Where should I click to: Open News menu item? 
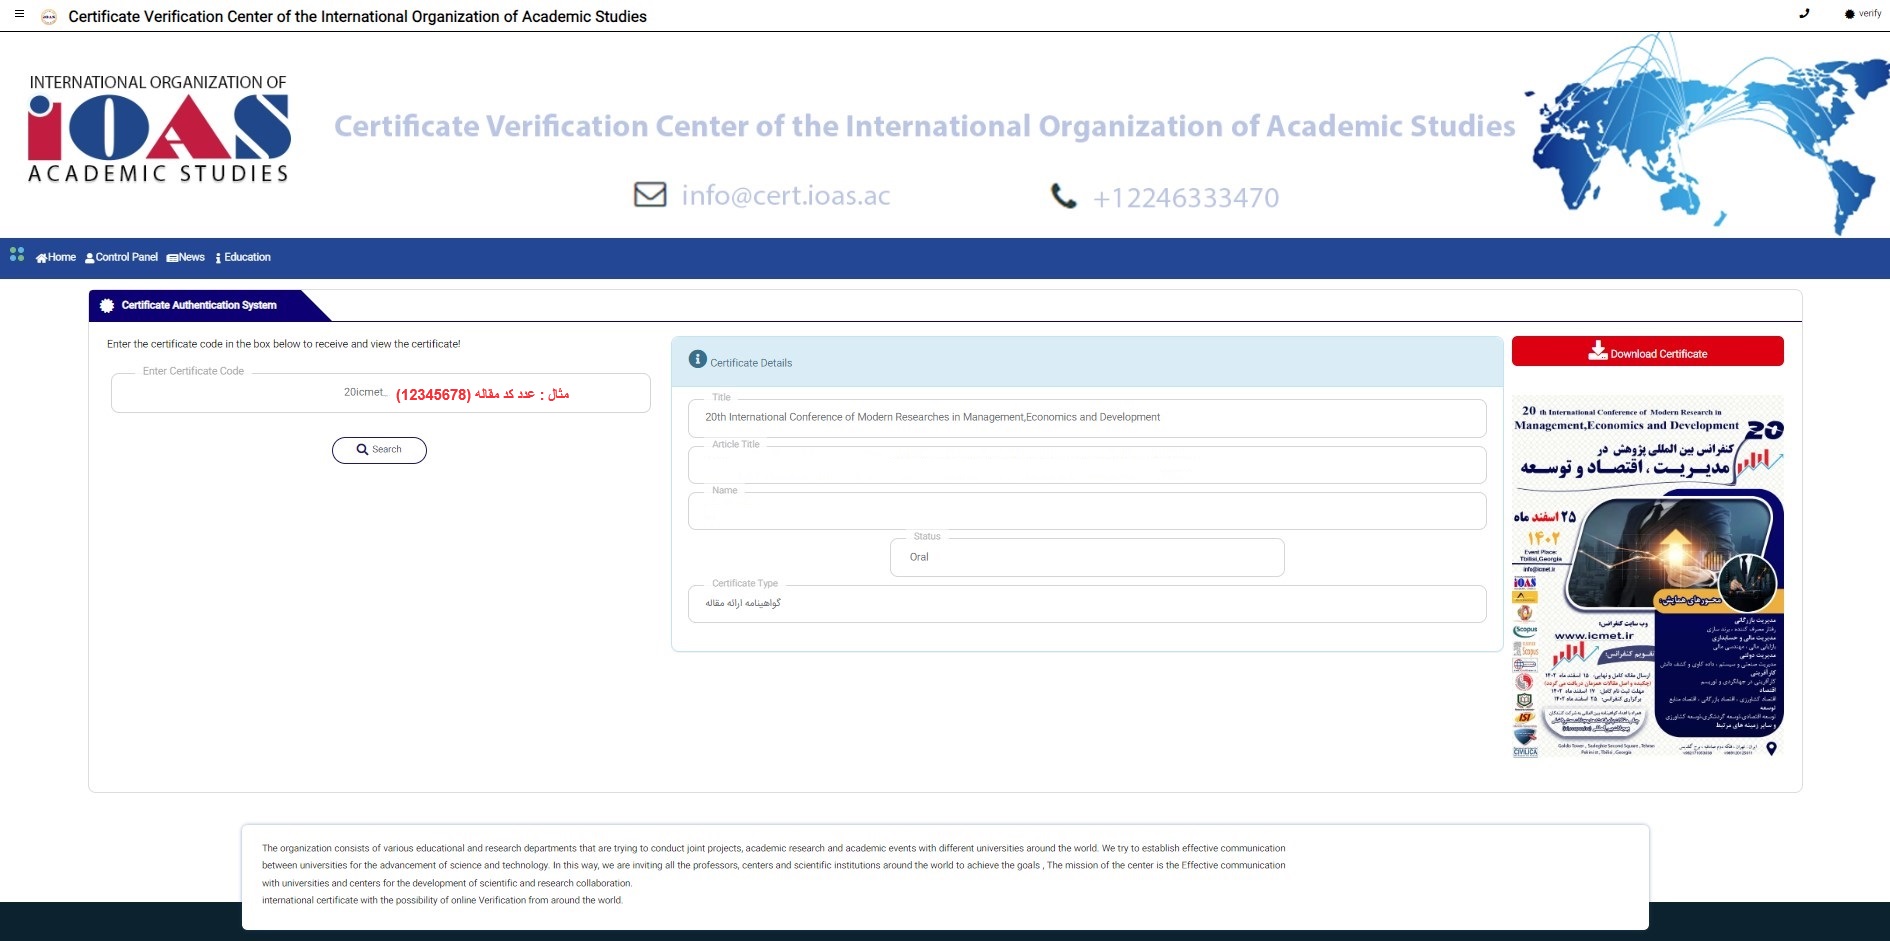click(186, 257)
